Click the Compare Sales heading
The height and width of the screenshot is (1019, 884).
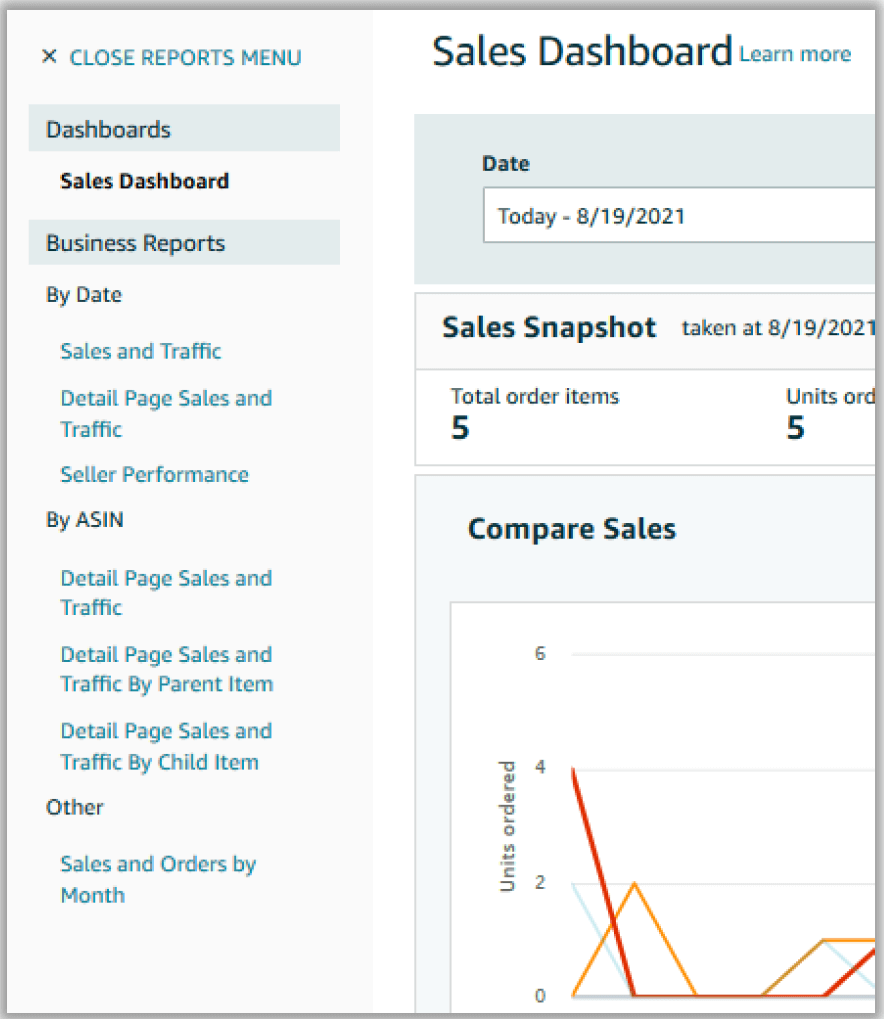572,528
